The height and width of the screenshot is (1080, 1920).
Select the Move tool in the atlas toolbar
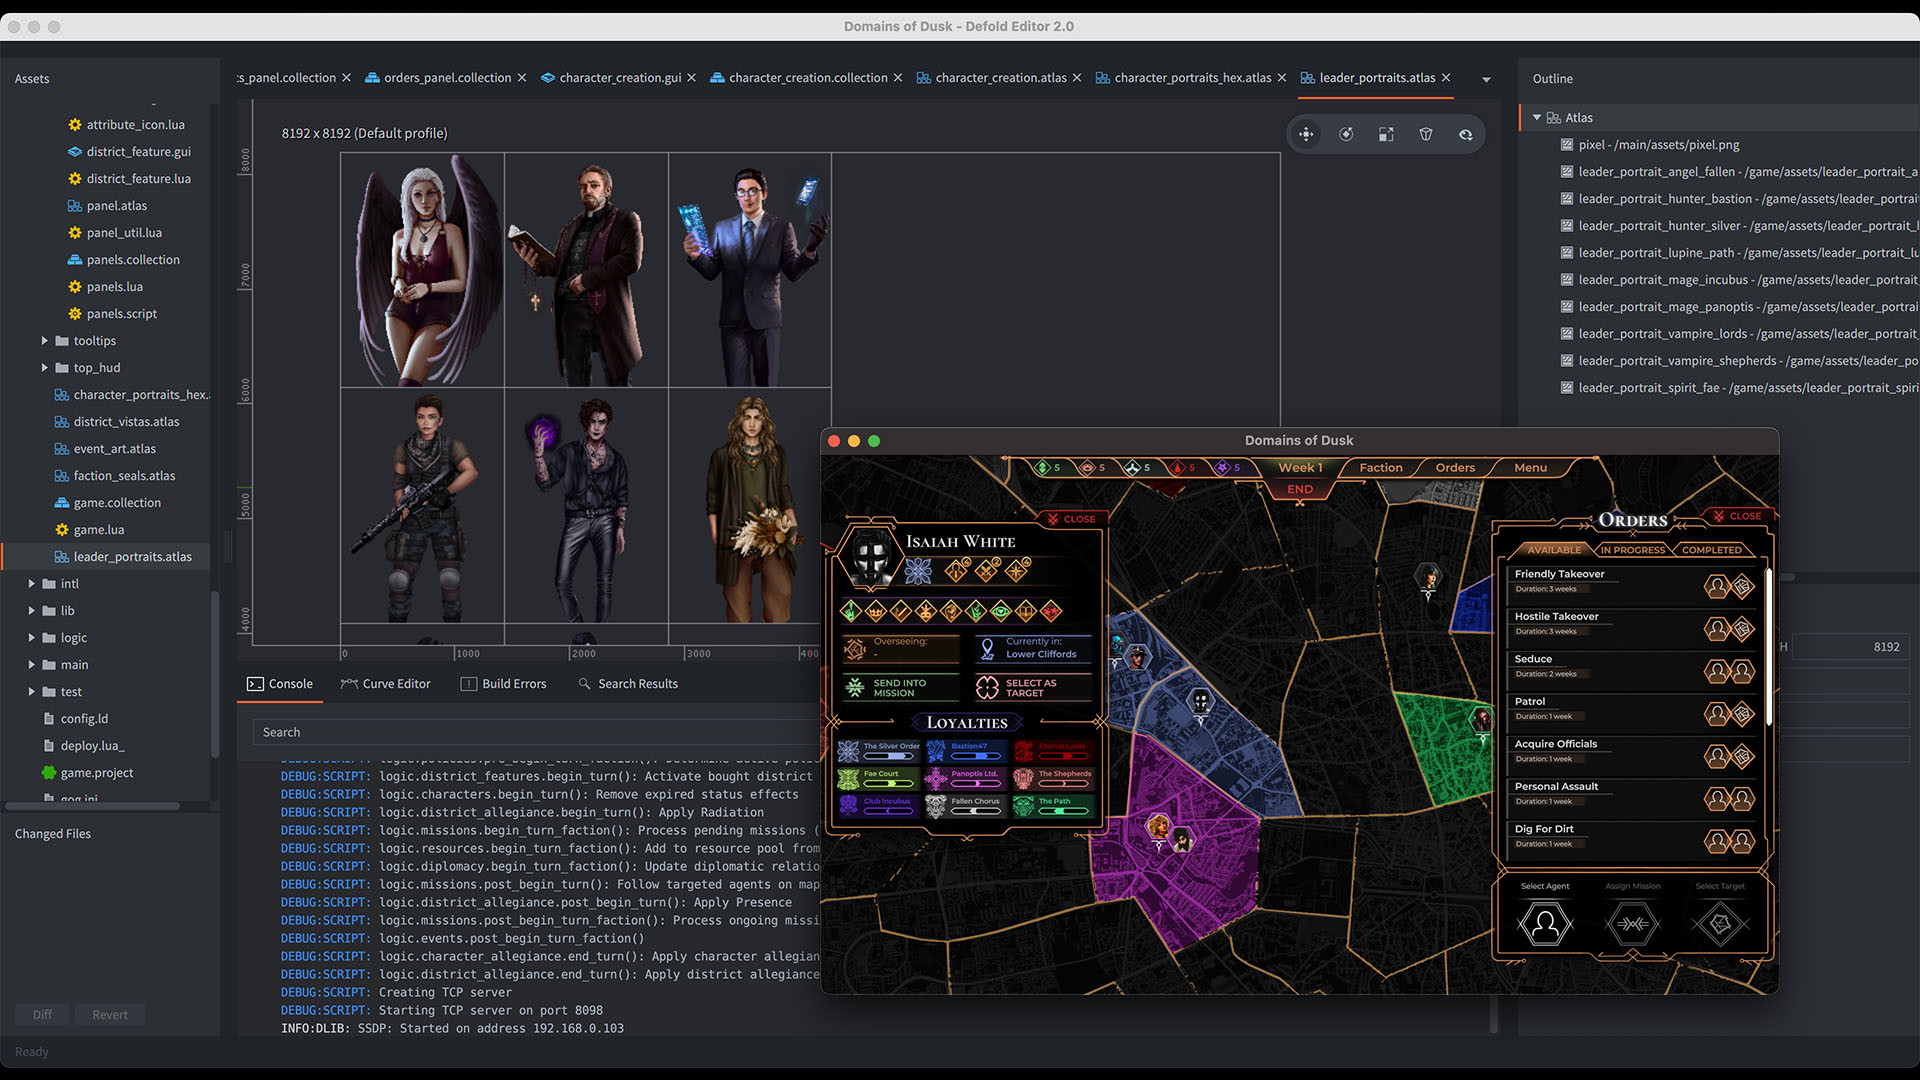1305,133
